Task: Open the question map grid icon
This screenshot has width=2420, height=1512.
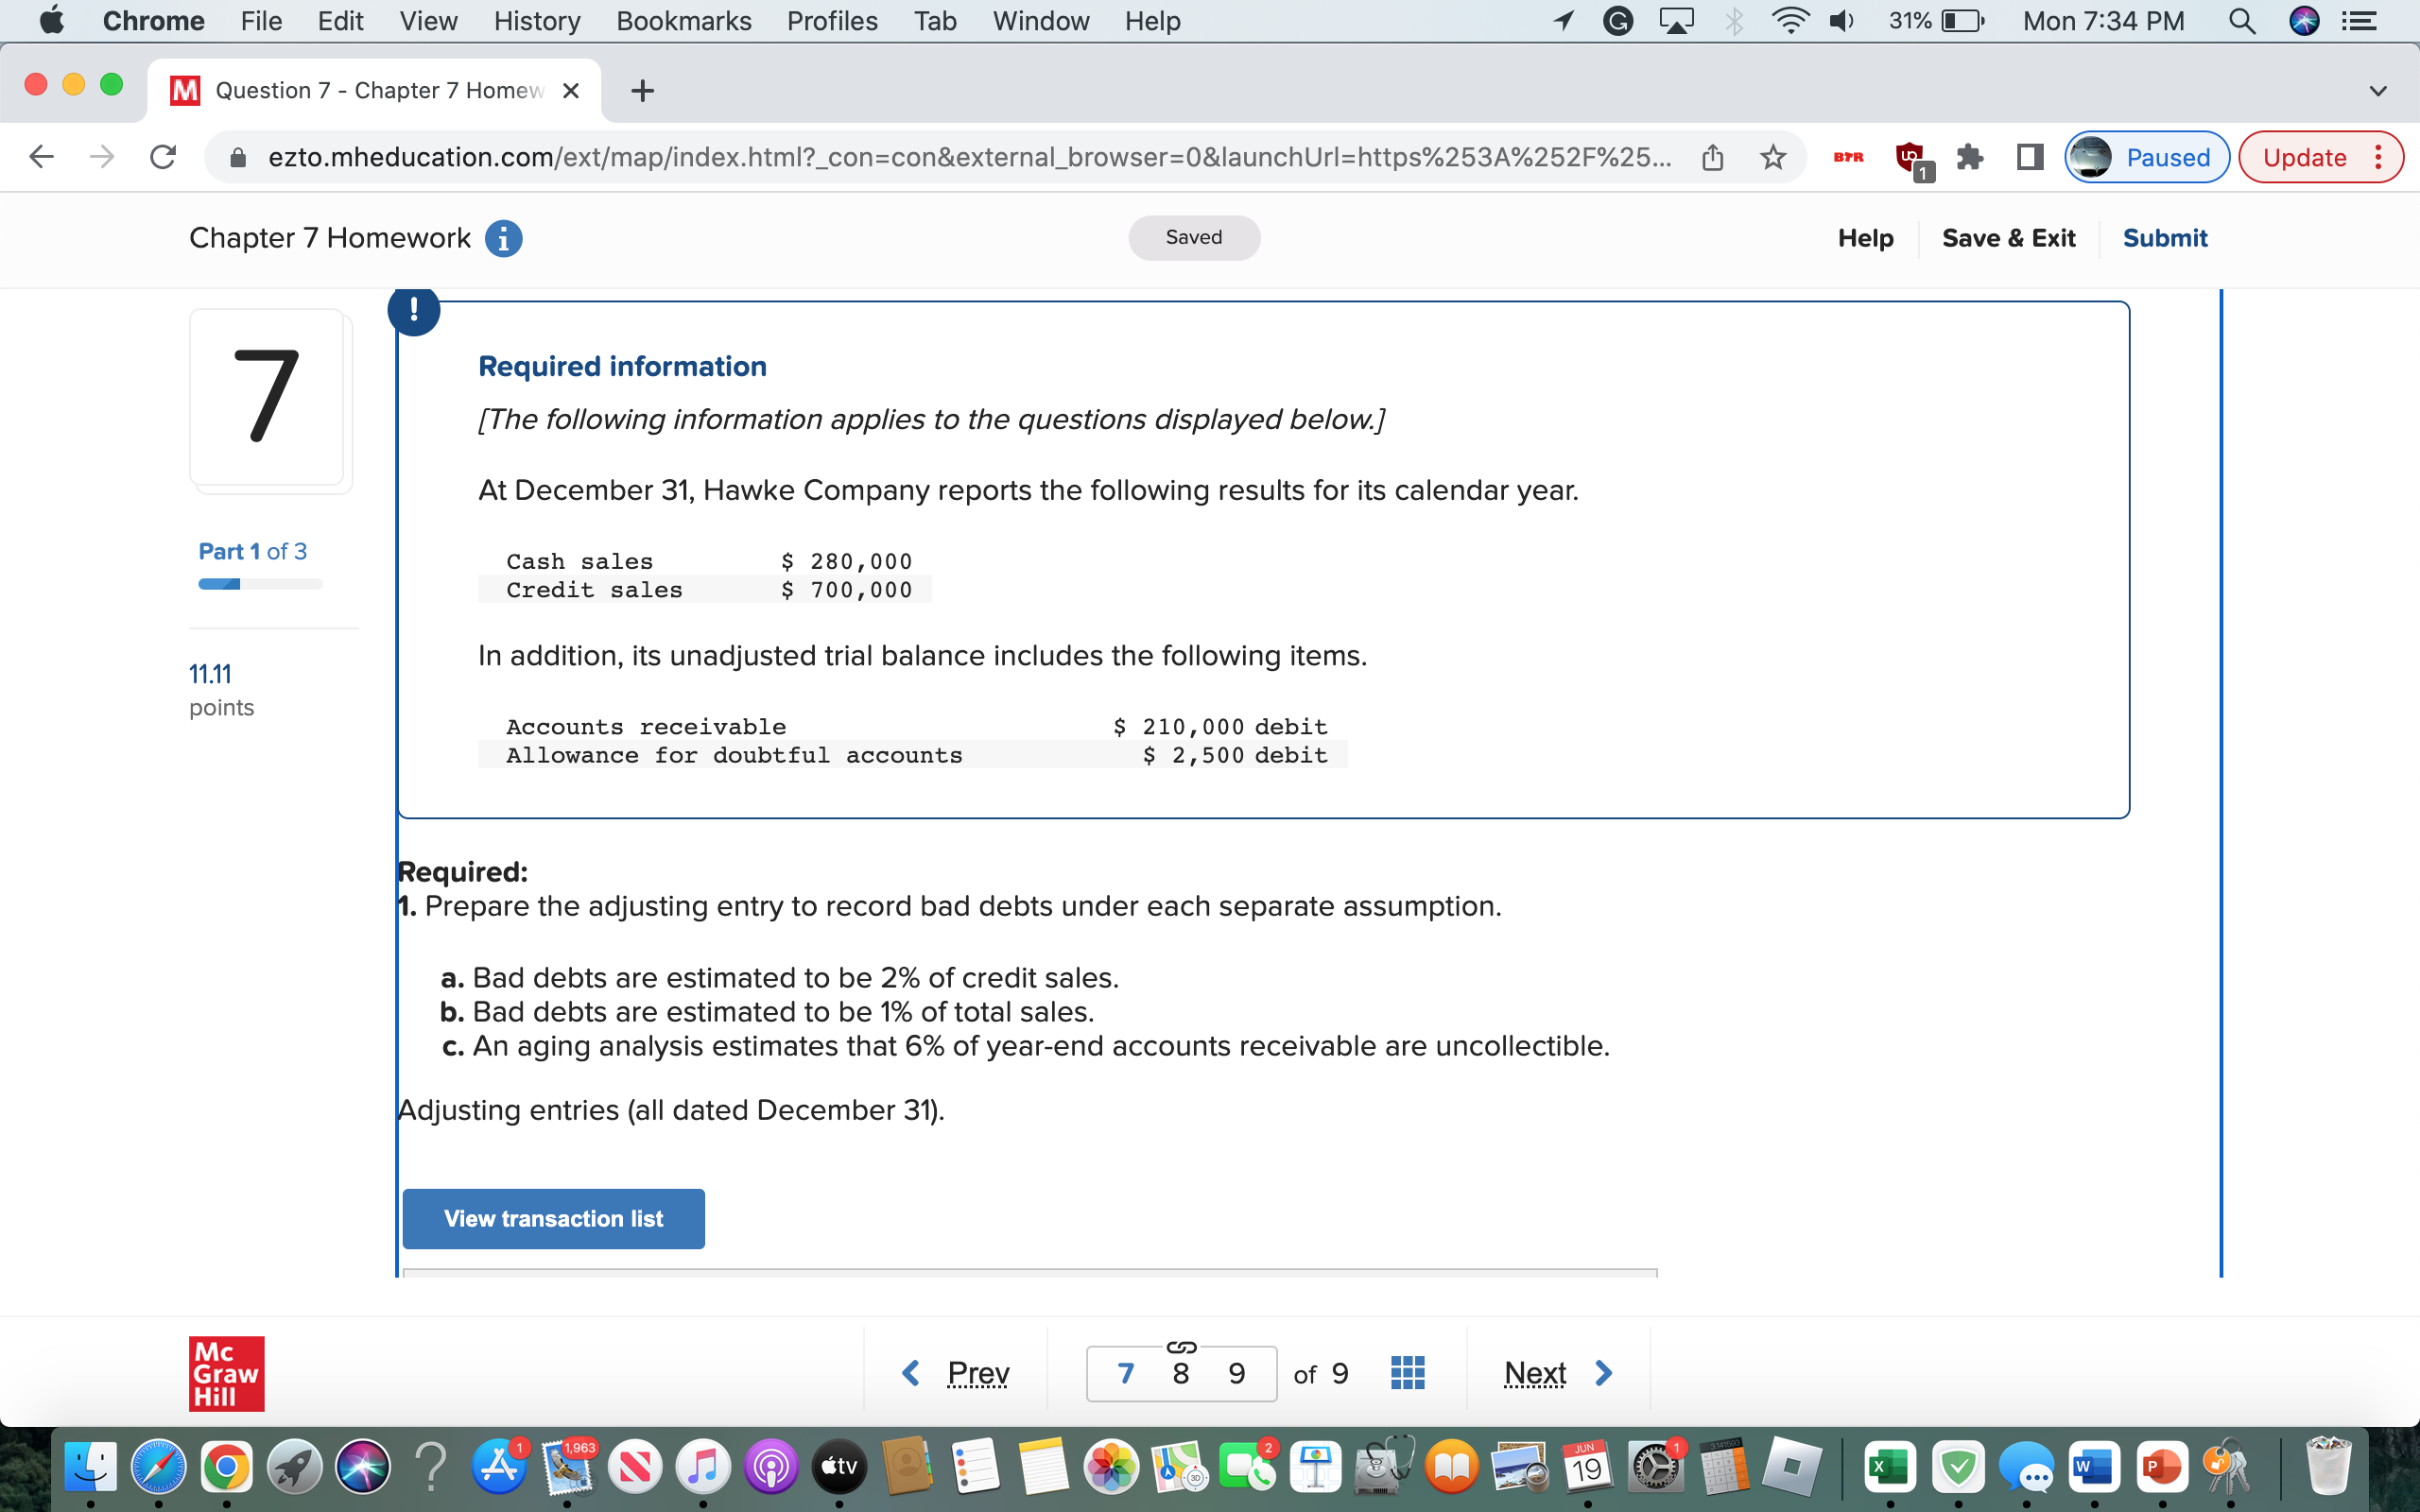Action: click(1406, 1372)
